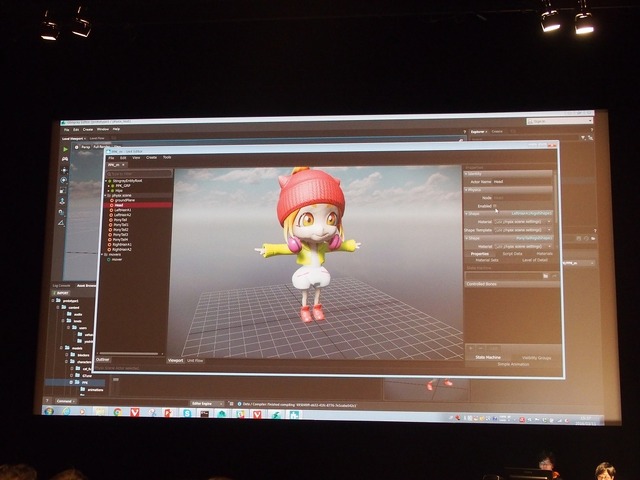
Task: Click the plus button above State Machine tab
Action: pyautogui.click(x=471, y=349)
